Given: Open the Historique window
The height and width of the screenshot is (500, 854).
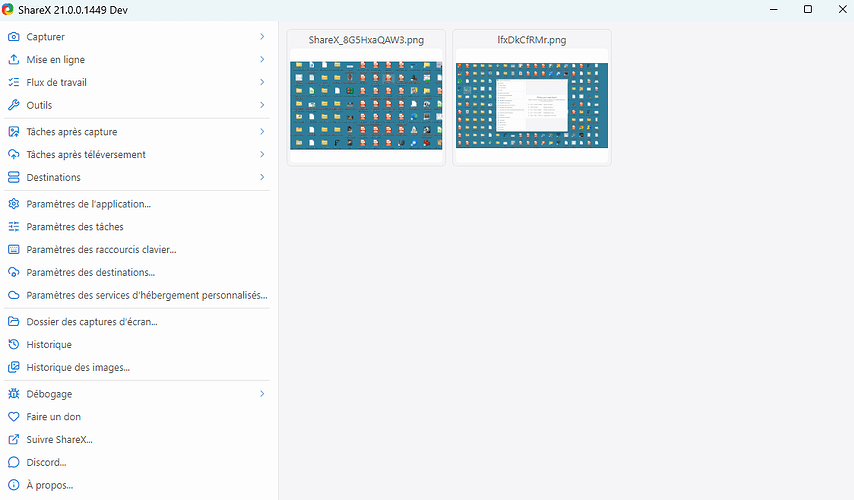Looking at the screenshot, I should (137, 345).
